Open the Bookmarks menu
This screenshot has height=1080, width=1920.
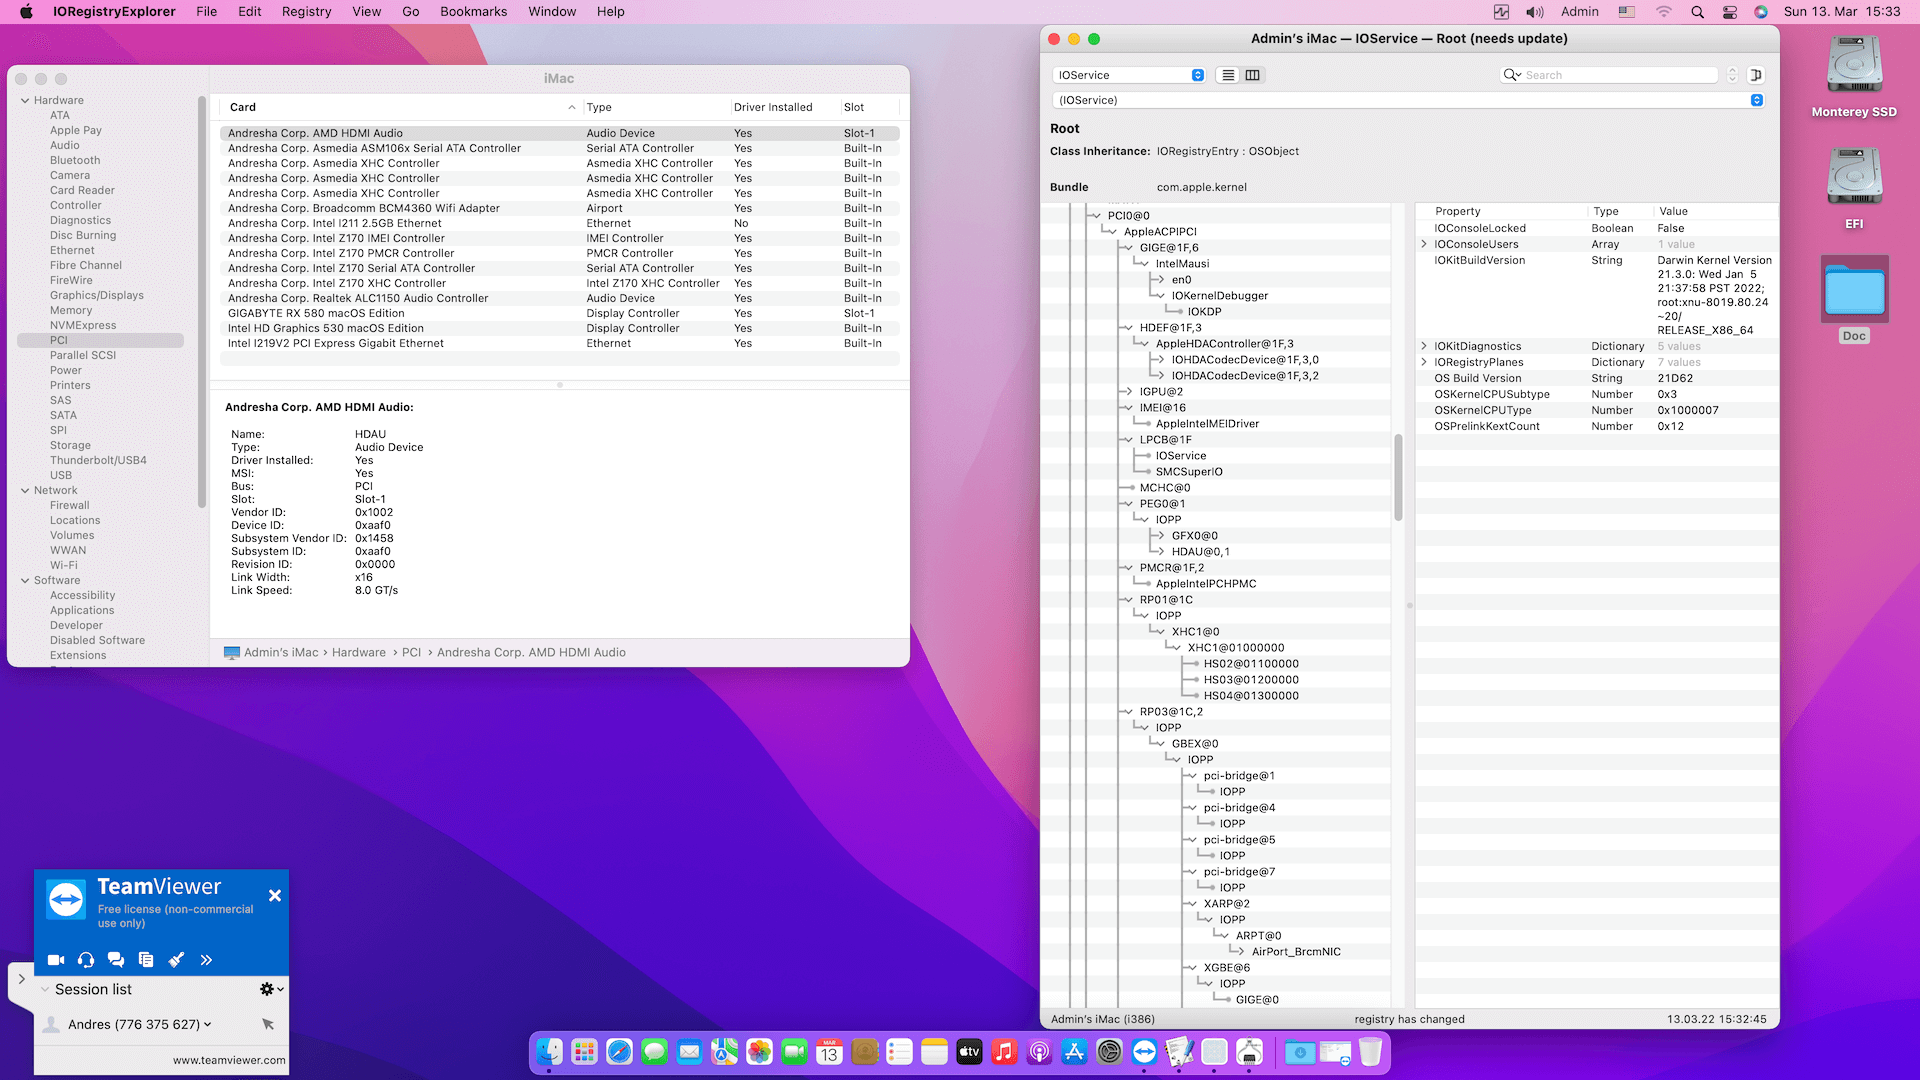tap(473, 12)
